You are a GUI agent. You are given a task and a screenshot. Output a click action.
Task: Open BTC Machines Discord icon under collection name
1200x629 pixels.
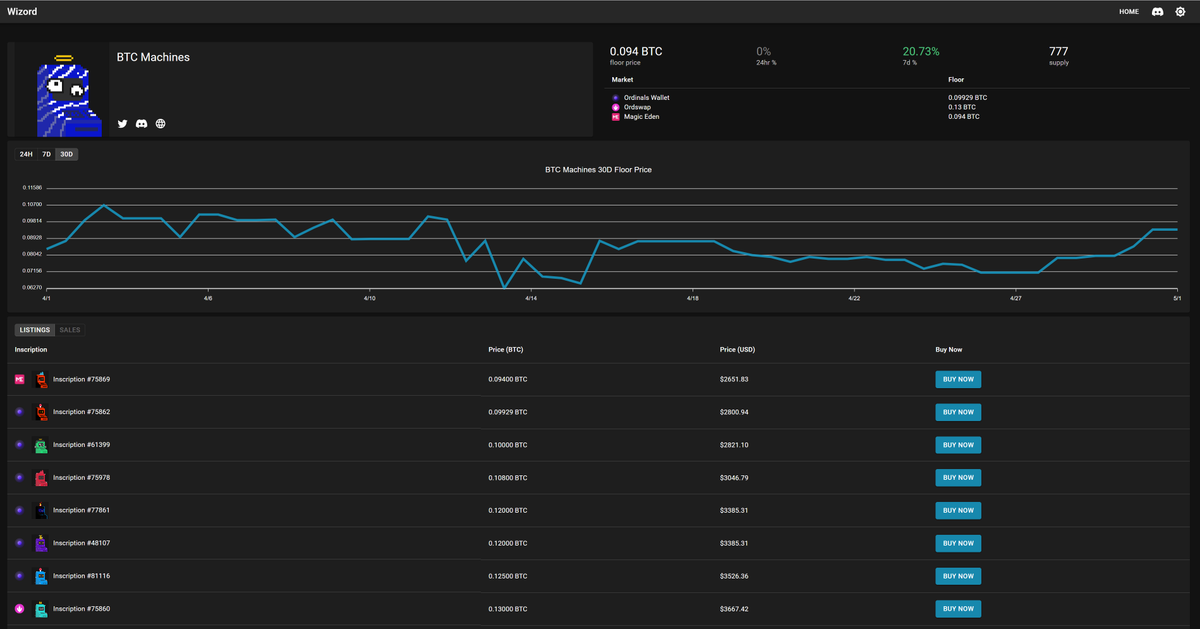pos(142,124)
